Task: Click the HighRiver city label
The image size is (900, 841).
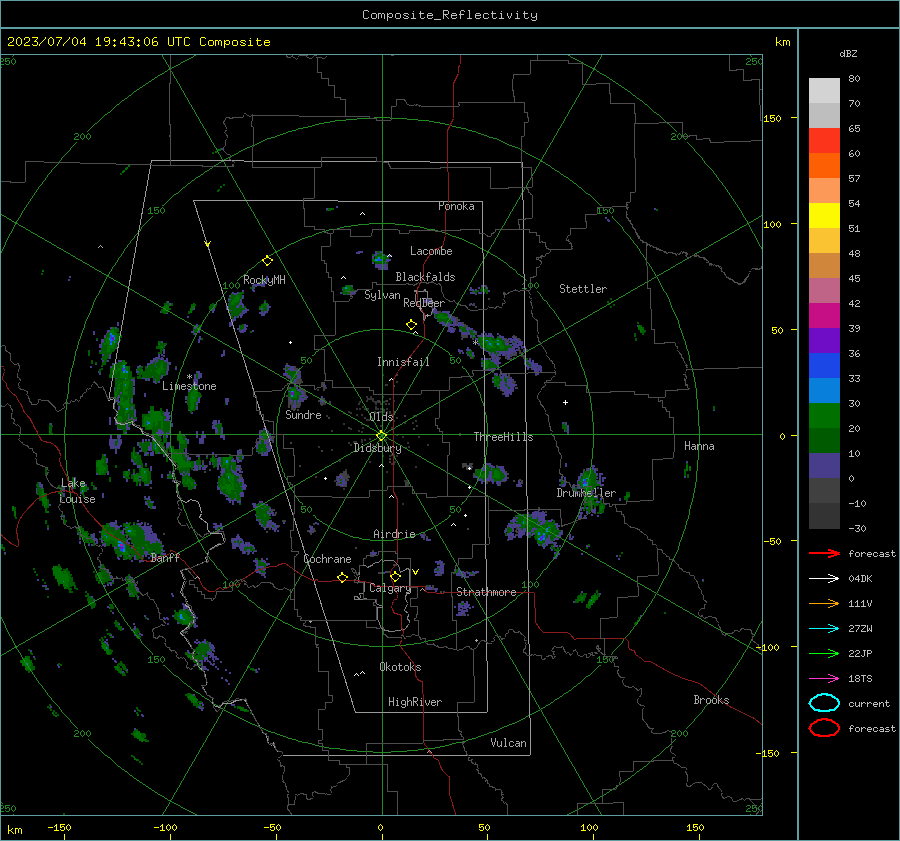Action: pyautogui.click(x=415, y=702)
